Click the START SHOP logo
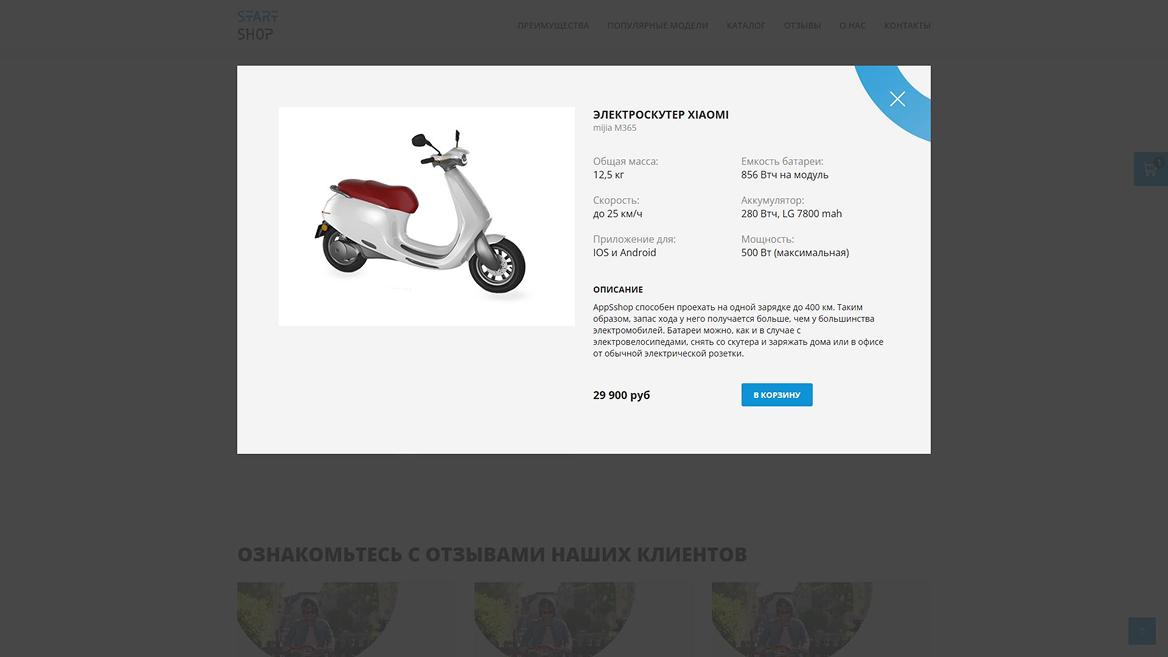This screenshot has width=1168, height=657. click(x=258, y=25)
